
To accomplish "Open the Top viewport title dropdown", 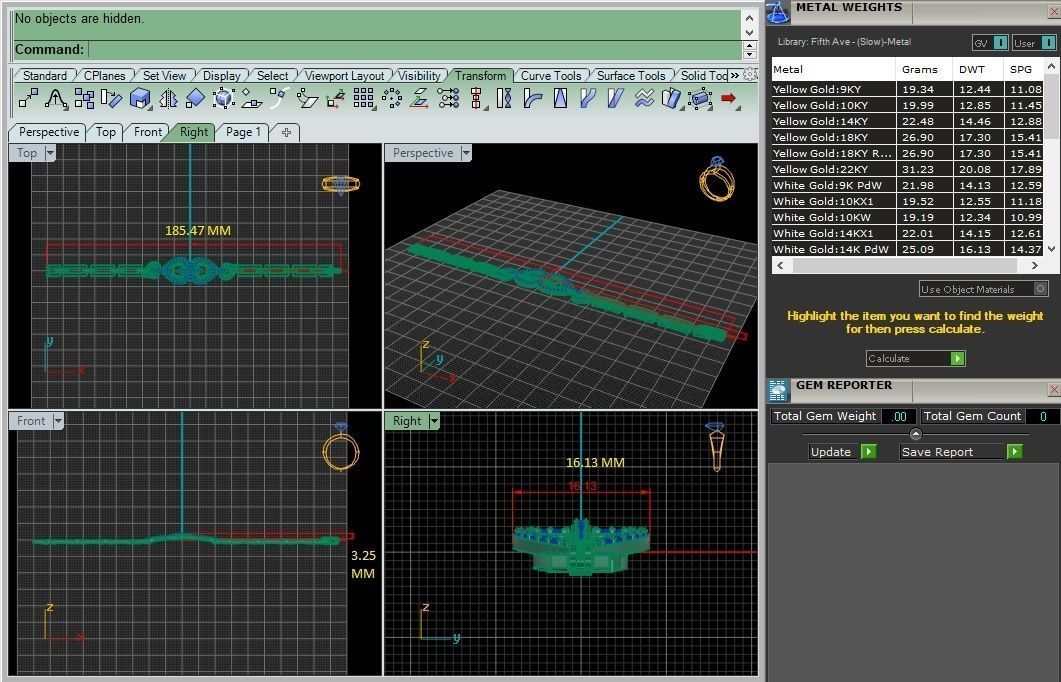I will click(49, 153).
